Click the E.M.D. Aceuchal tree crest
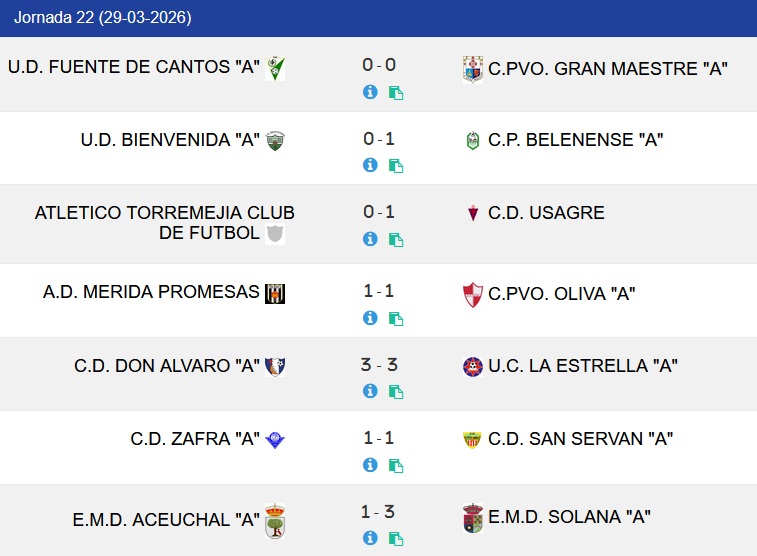Image resolution: width=757 pixels, height=556 pixels. 275,521
